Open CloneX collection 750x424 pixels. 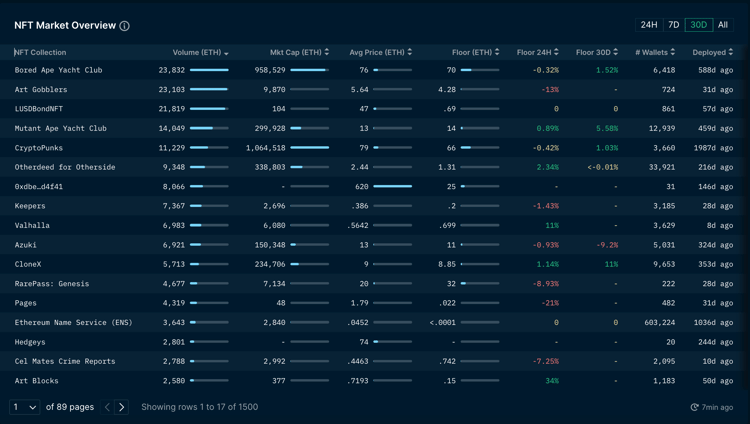(x=28, y=264)
